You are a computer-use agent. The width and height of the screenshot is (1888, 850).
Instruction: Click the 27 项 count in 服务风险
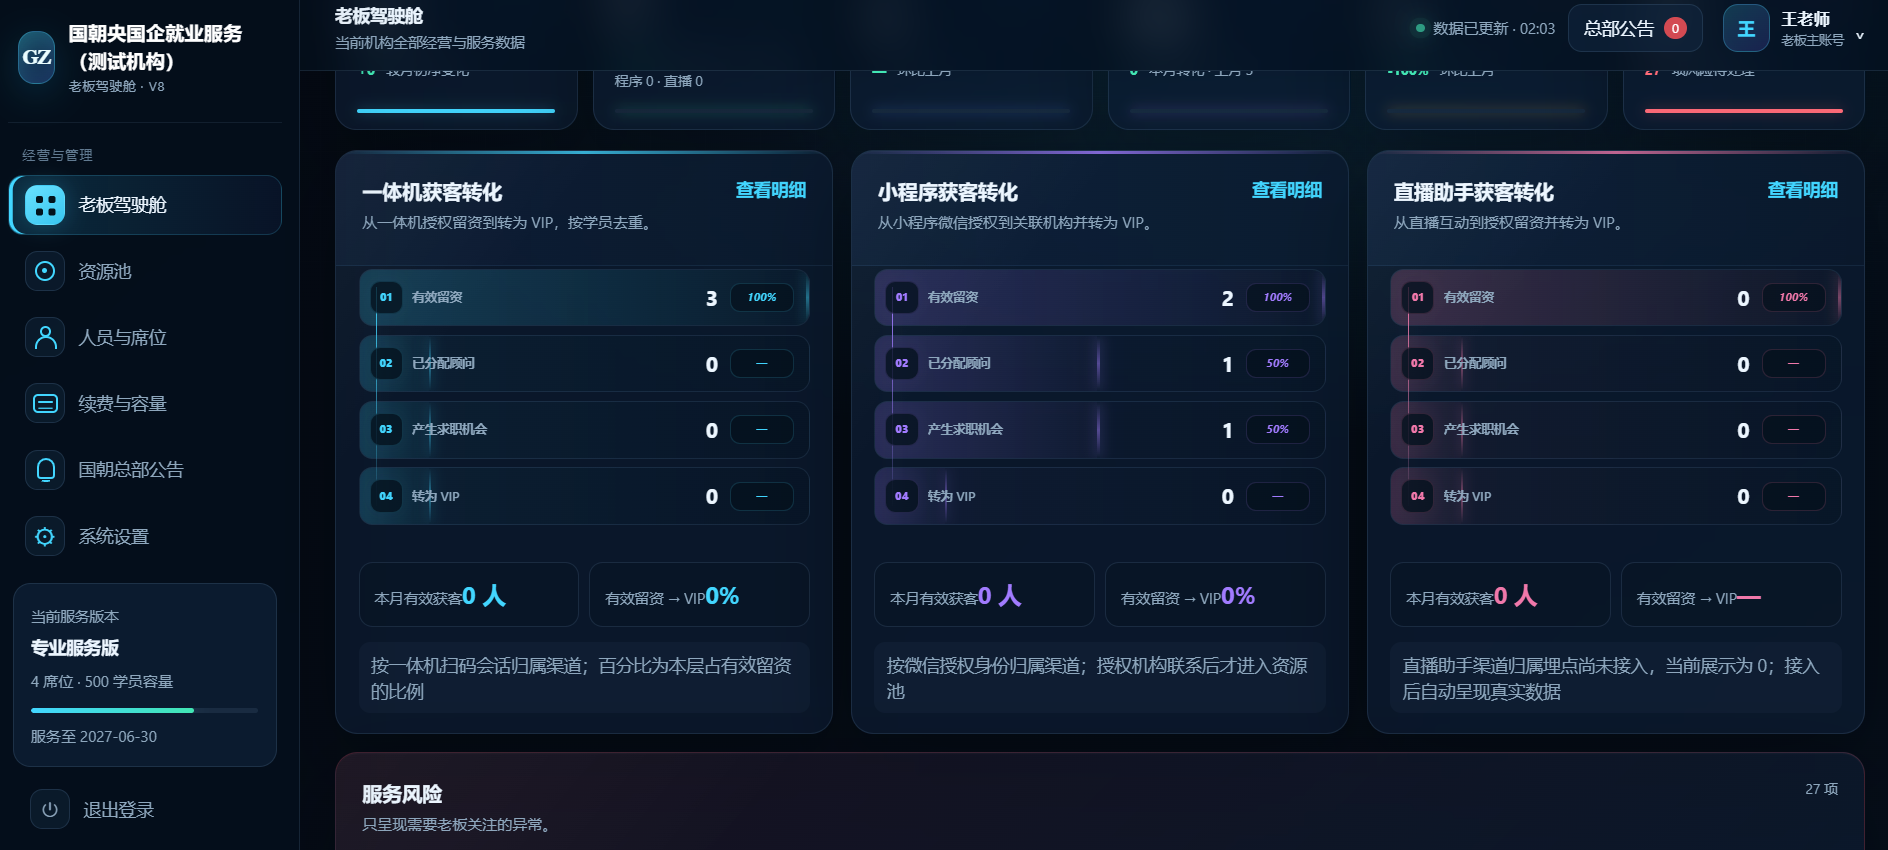1821,789
